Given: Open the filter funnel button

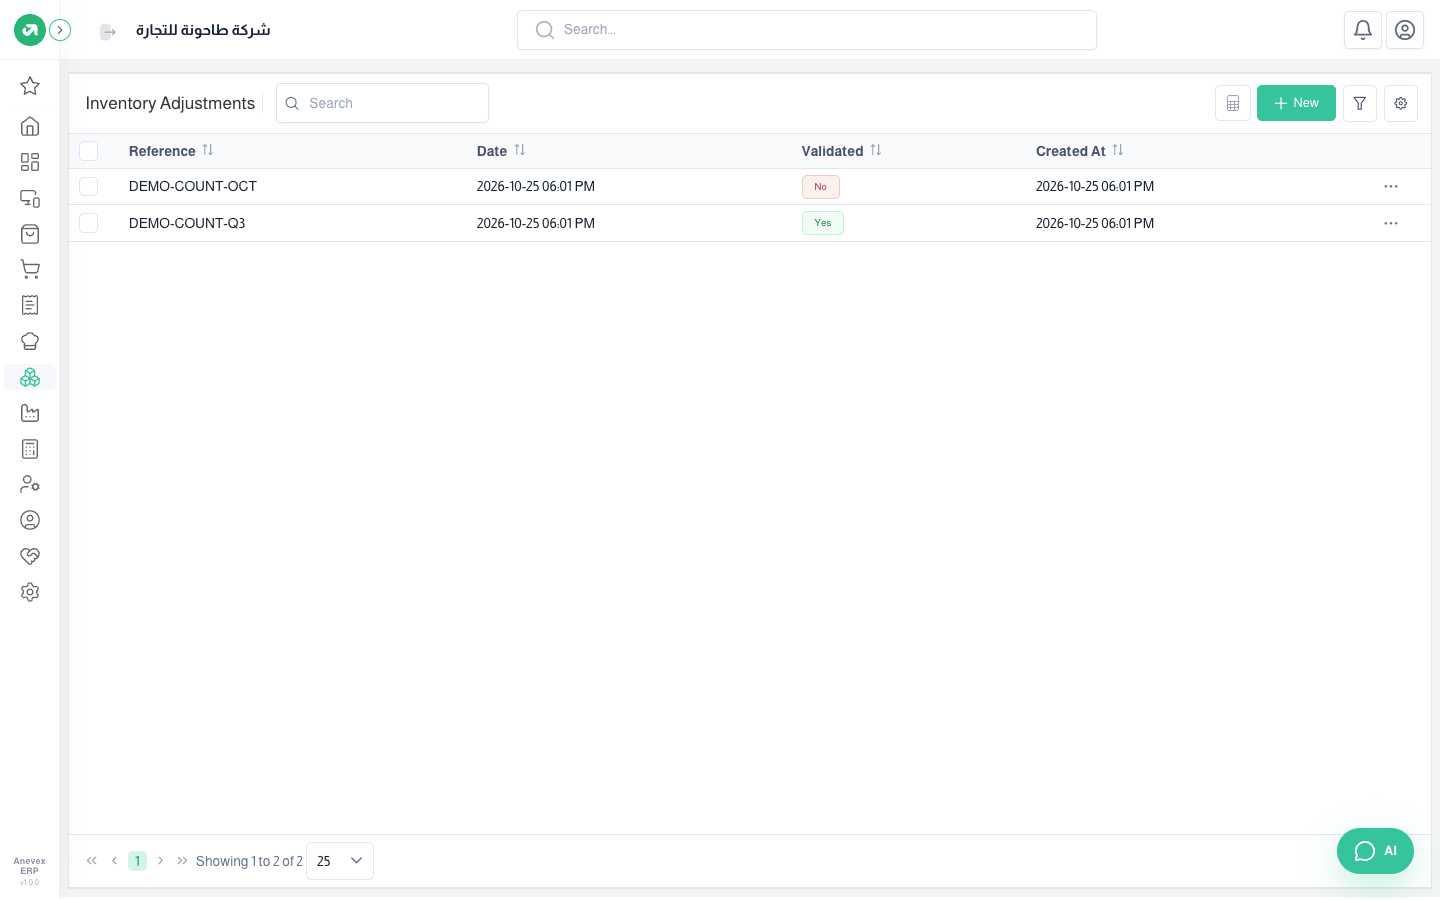Looking at the screenshot, I should pos(1360,103).
